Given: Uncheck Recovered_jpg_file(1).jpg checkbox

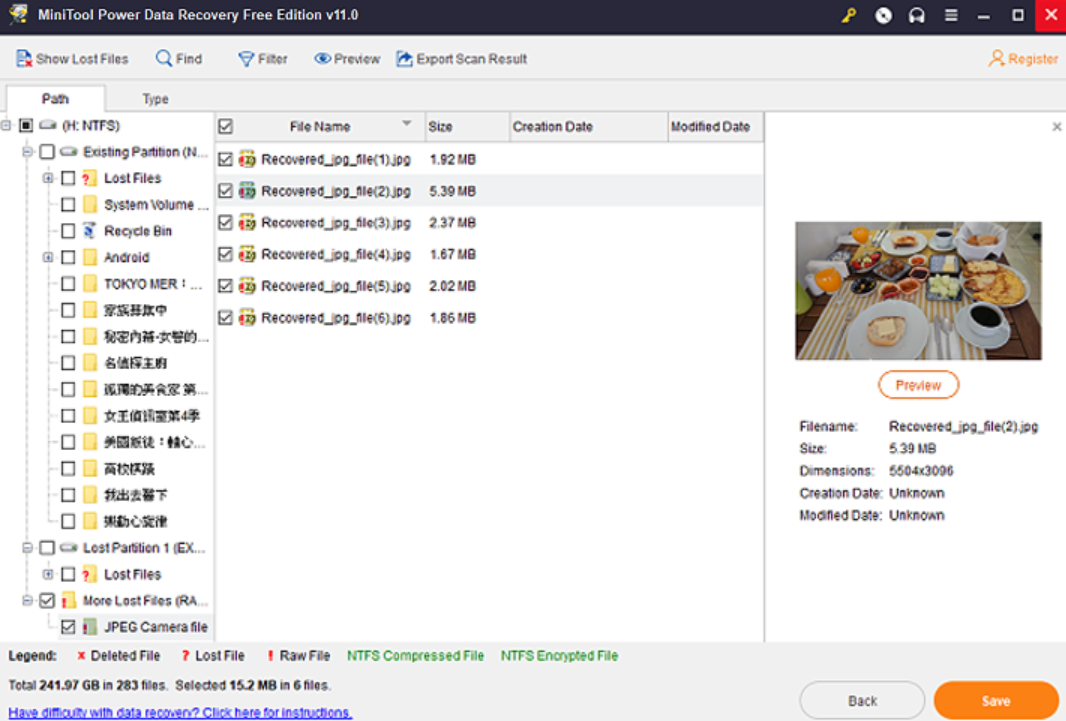Looking at the screenshot, I should pos(226,160).
